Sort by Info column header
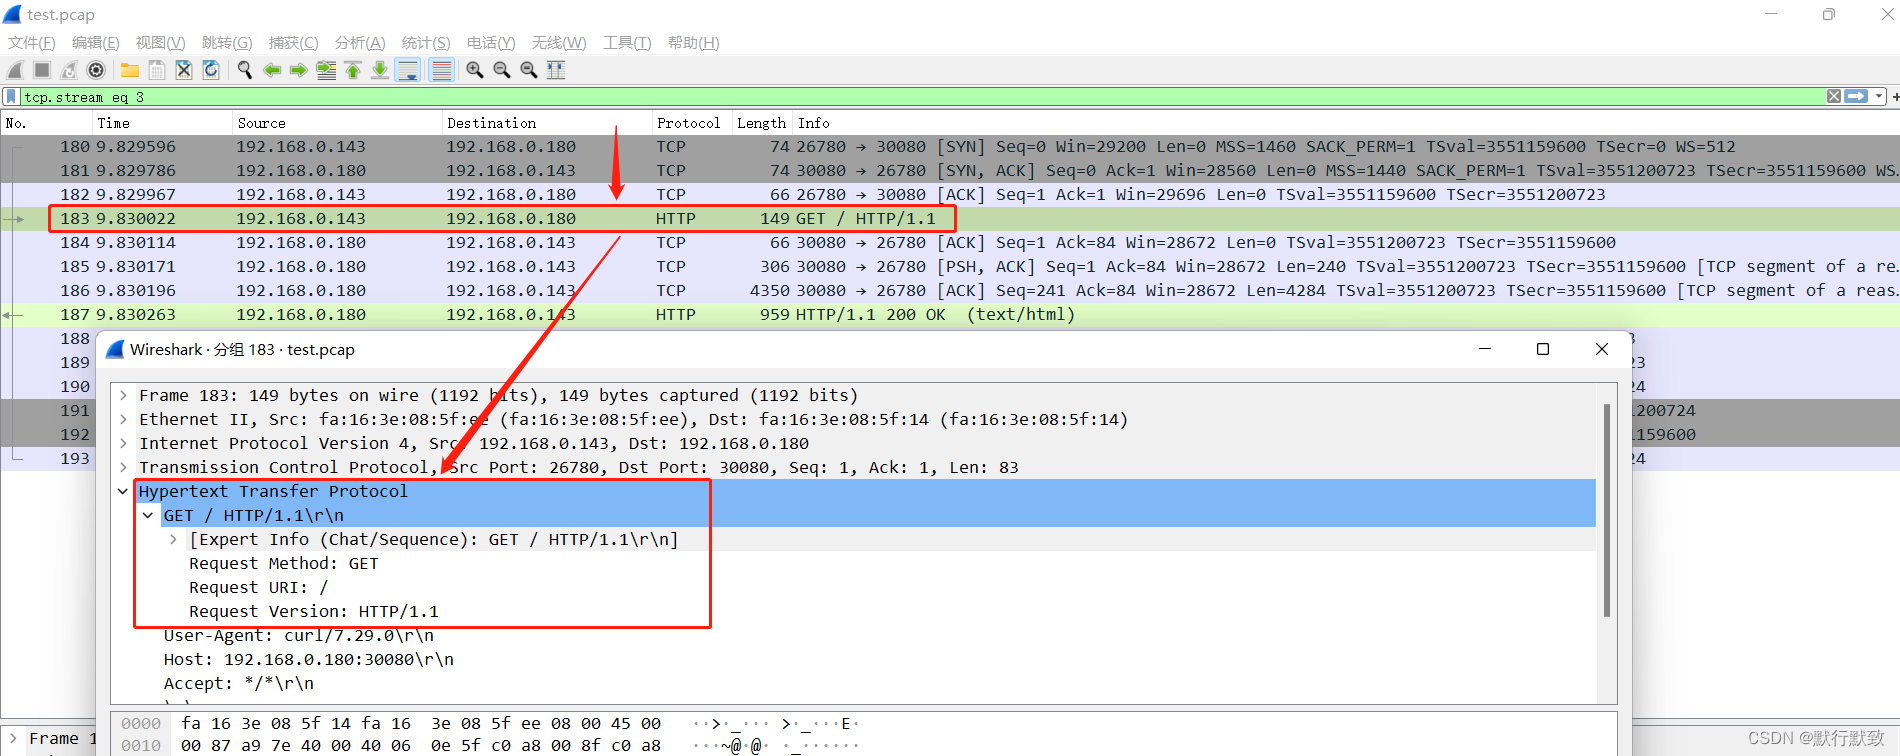The width and height of the screenshot is (1900, 756). click(x=1346, y=123)
